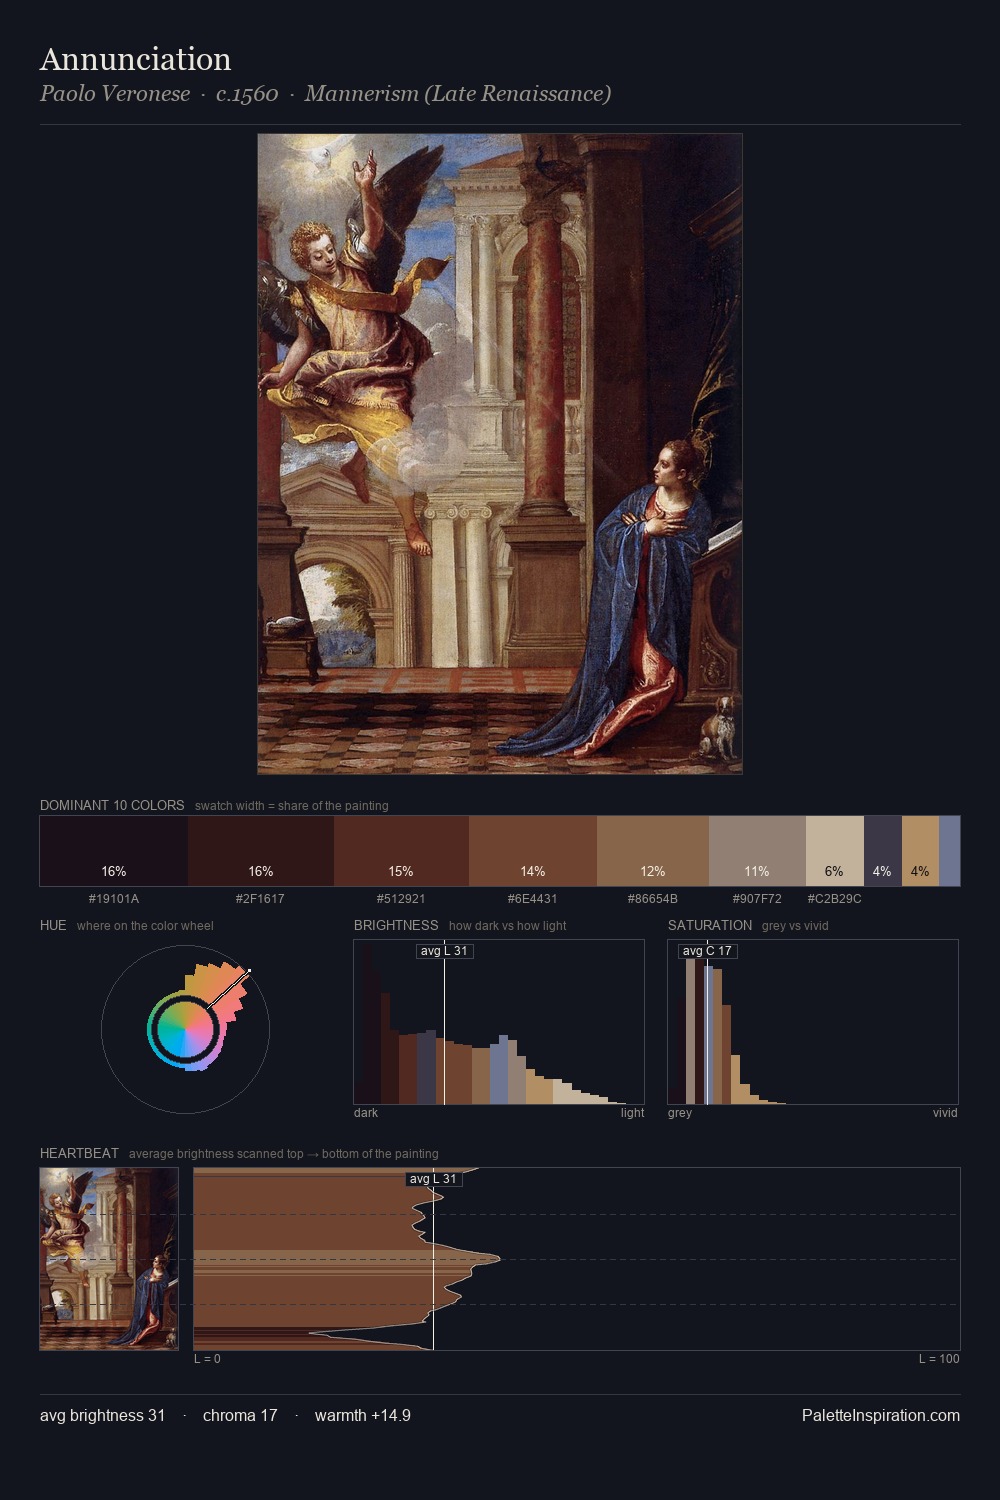Choose the tan 4% swatch
1000x1500 pixels.
(x=920, y=851)
